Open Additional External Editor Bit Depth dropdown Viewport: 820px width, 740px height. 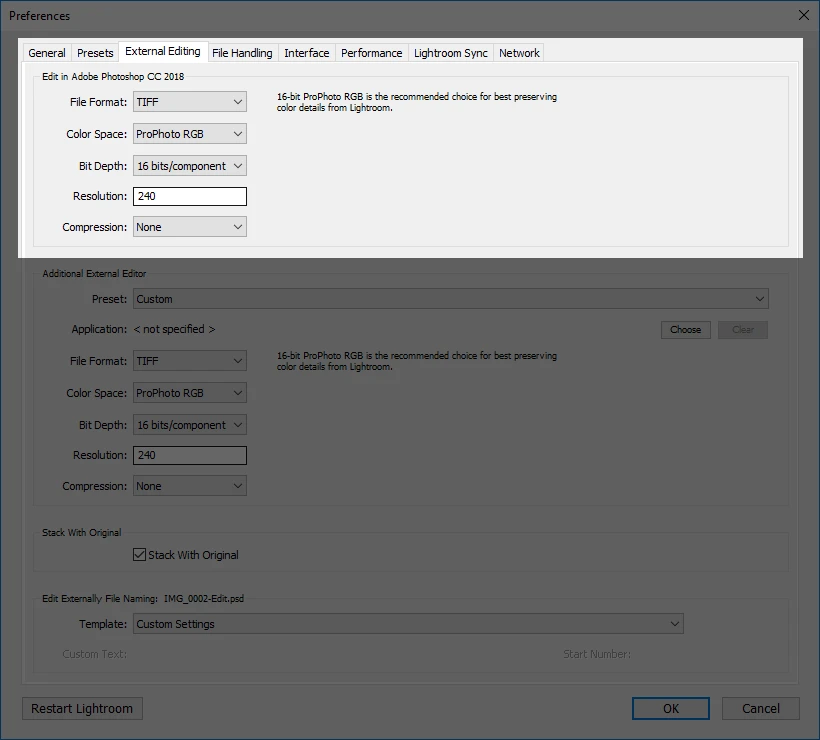tap(190, 425)
